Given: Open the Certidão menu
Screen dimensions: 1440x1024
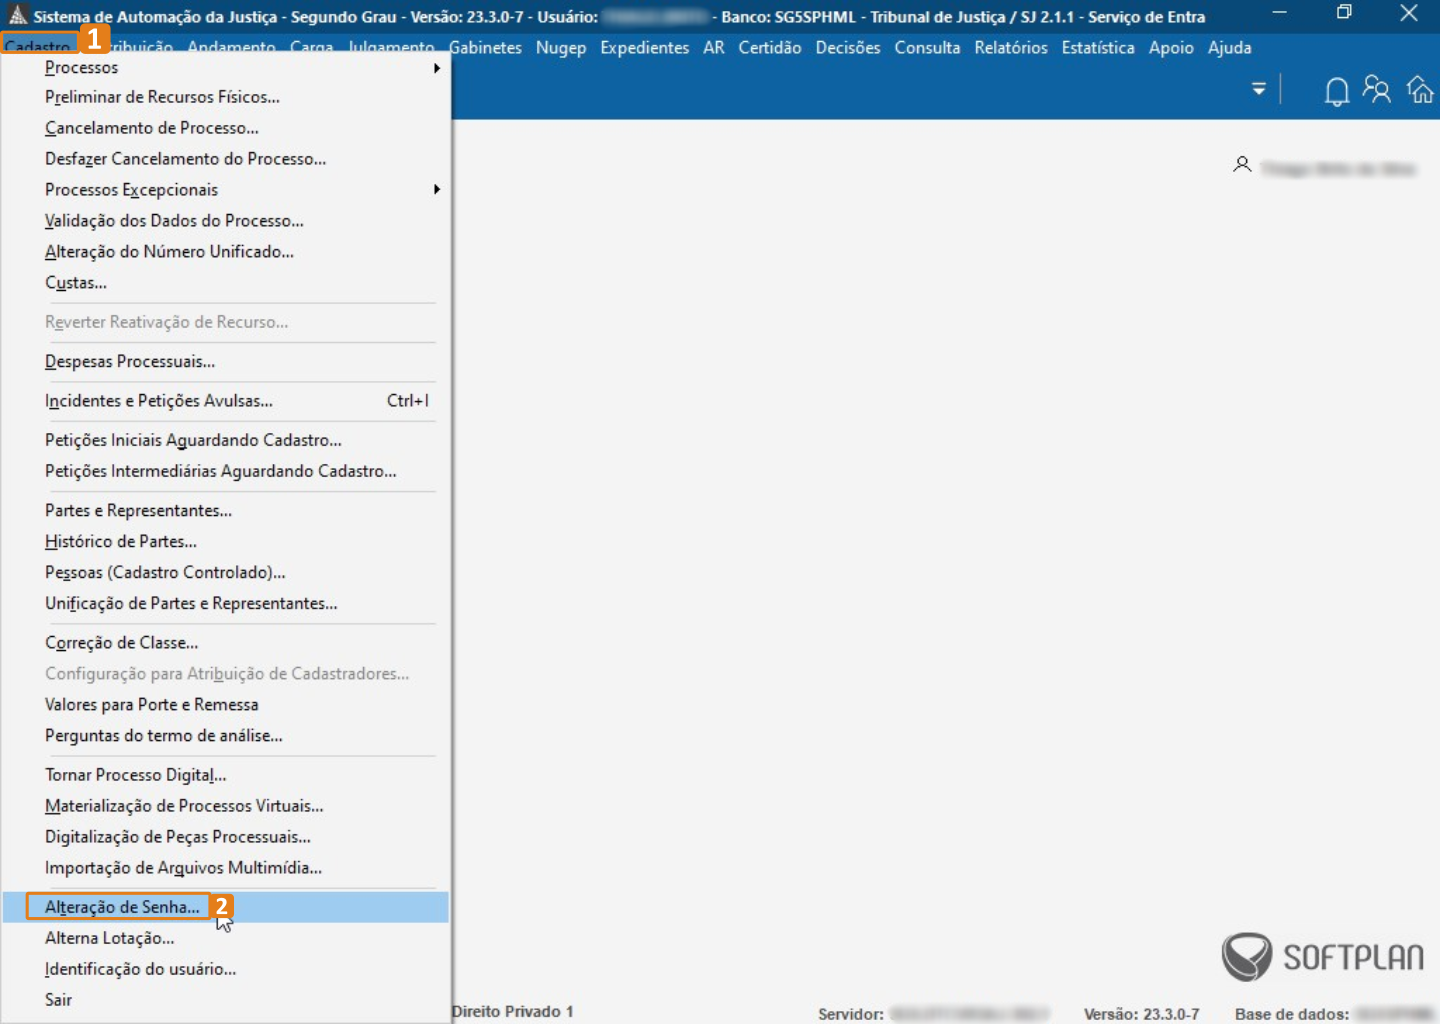Looking at the screenshot, I should 770,47.
